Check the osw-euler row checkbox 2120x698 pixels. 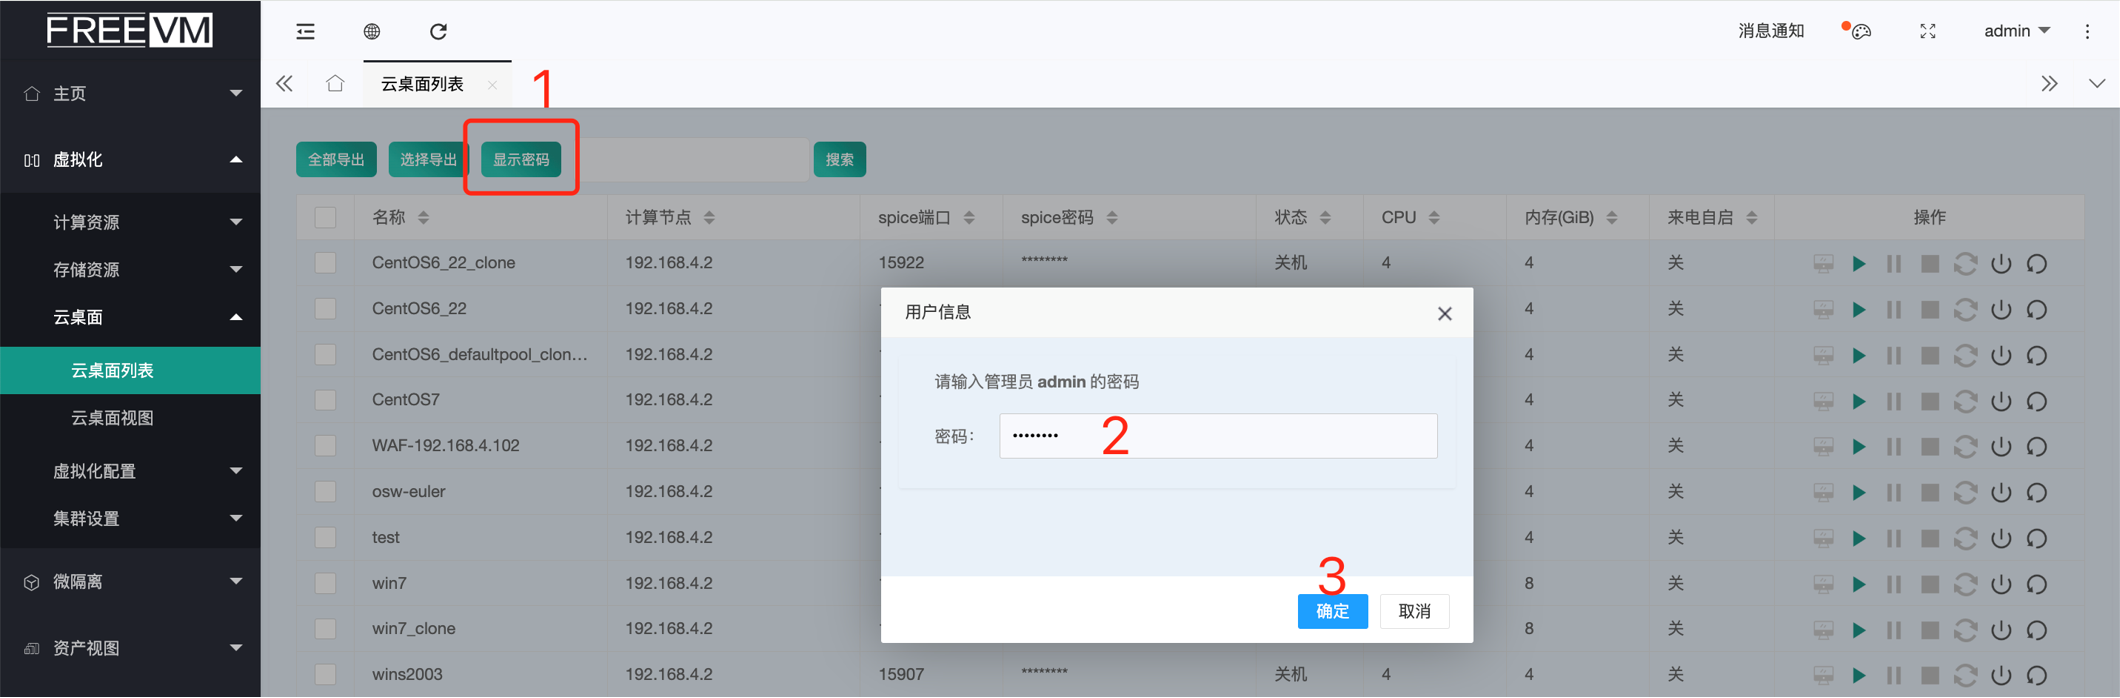click(x=325, y=492)
